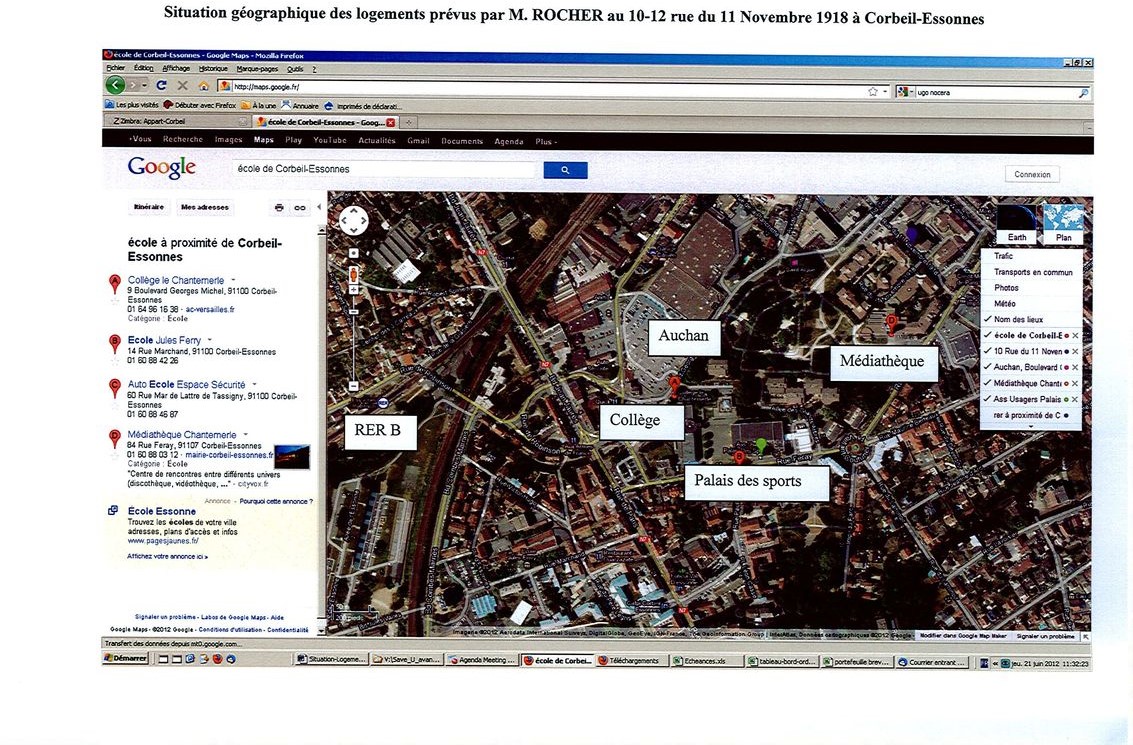Click the print icon in Maps panel
Viewport: 1133px width, 745px height.
[x=279, y=207]
